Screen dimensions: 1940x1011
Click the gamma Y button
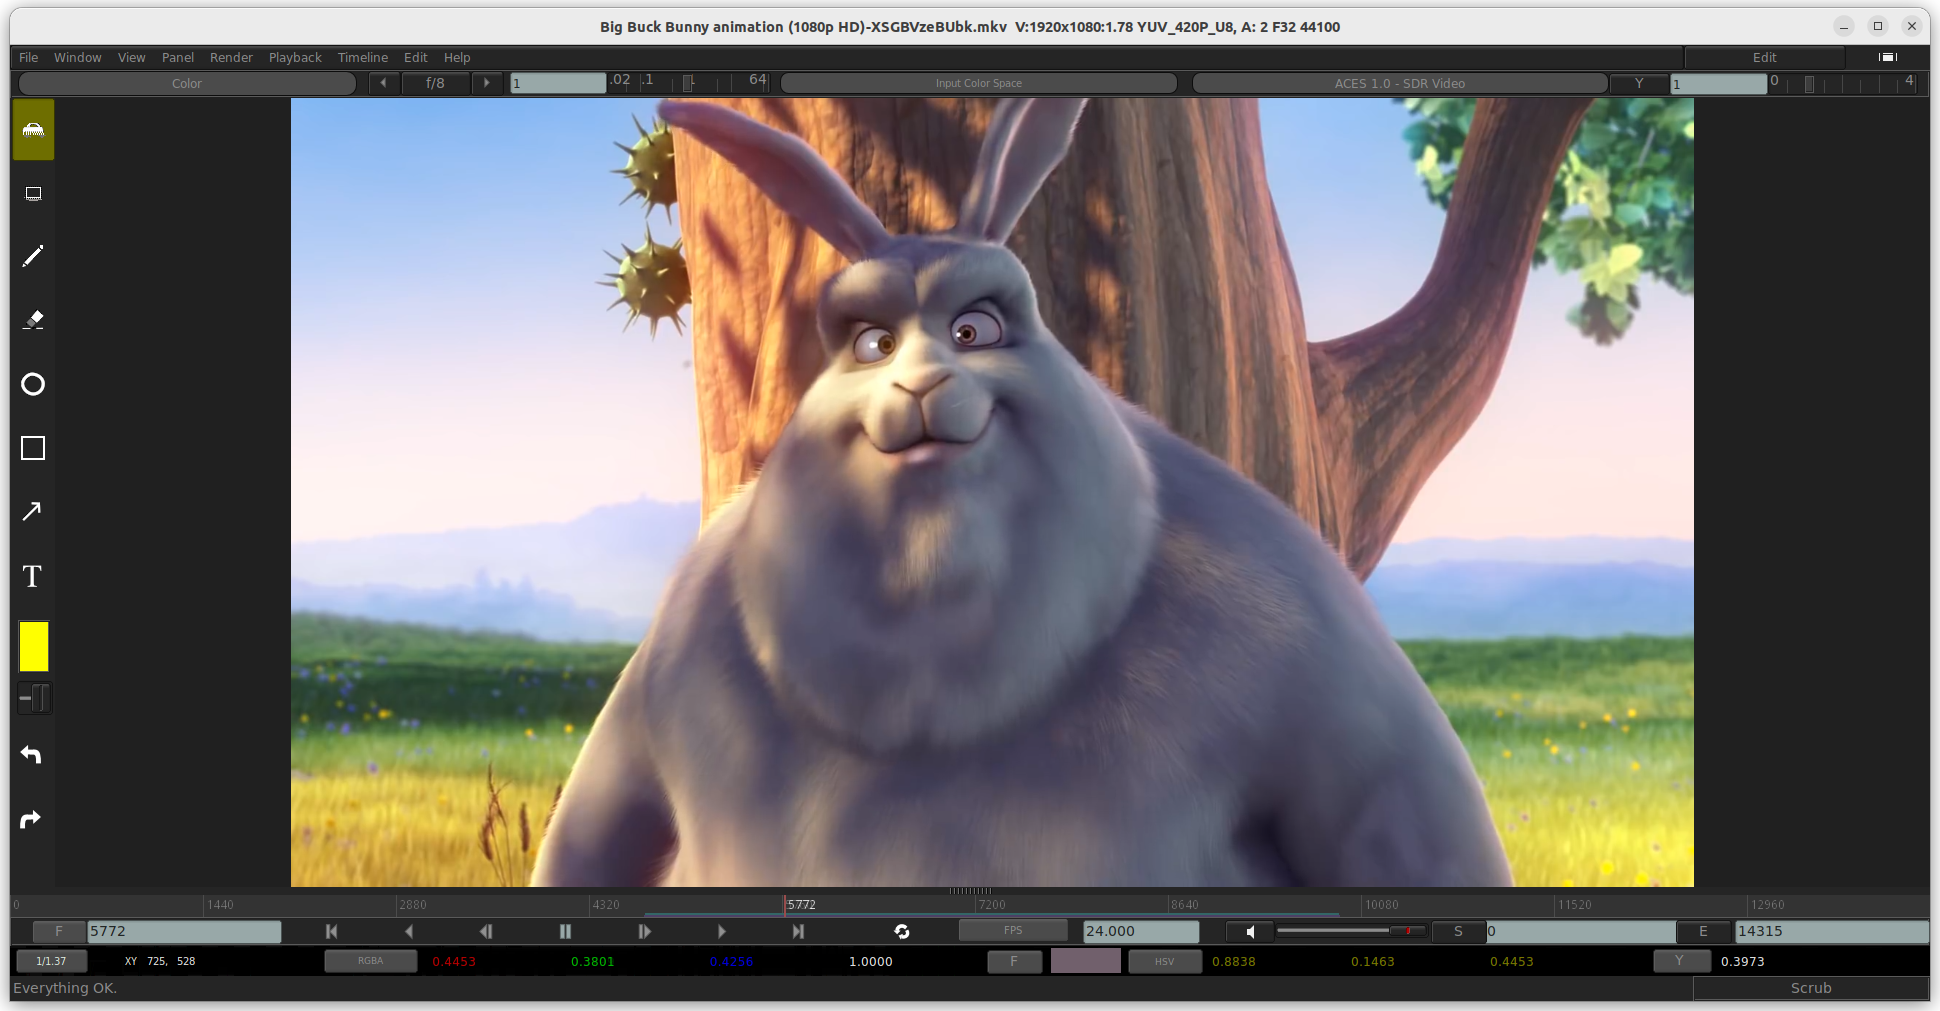(1639, 83)
